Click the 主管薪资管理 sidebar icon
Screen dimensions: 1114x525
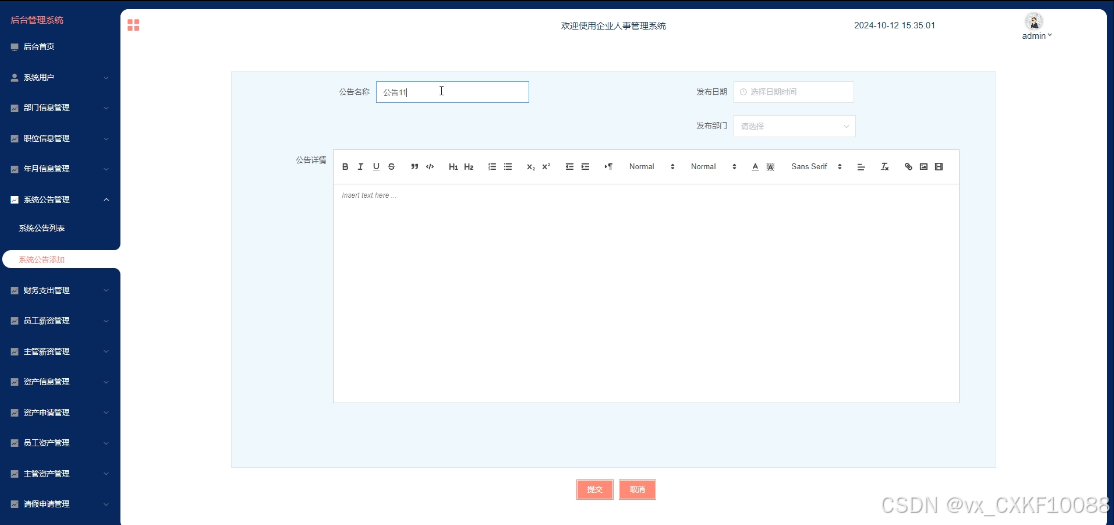[x=14, y=352]
